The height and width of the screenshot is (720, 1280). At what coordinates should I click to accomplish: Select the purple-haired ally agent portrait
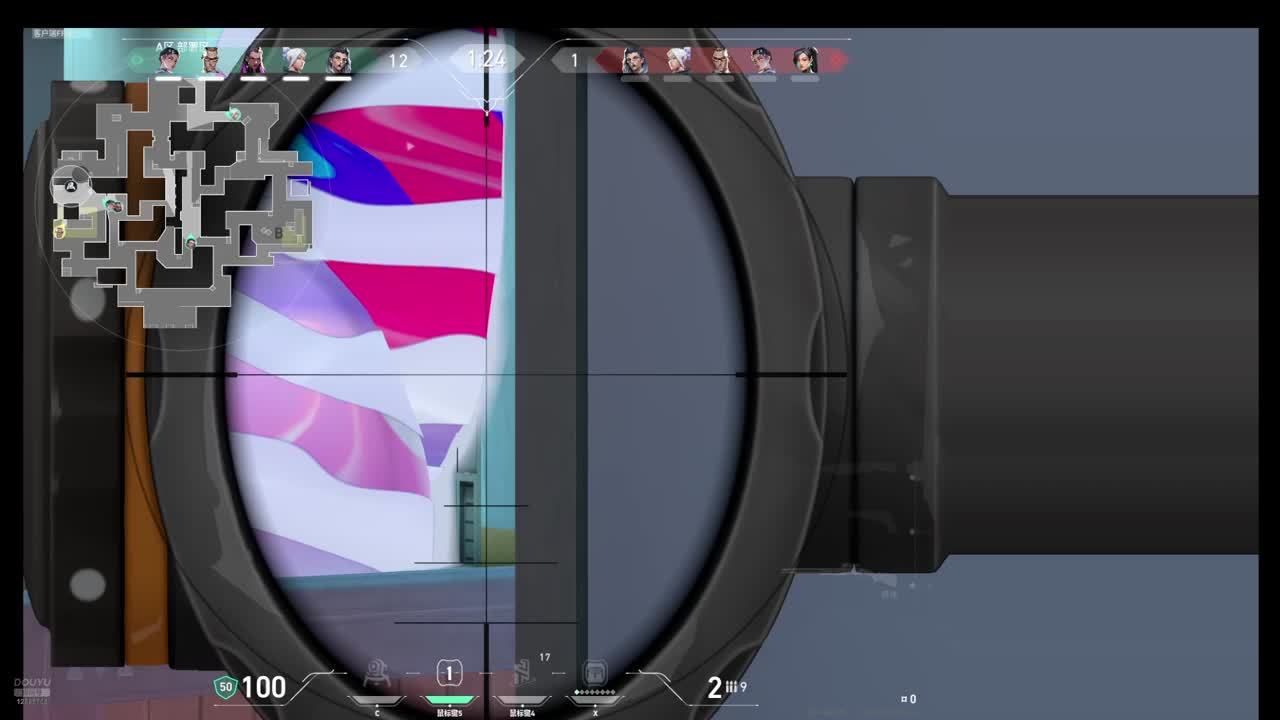click(253, 60)
